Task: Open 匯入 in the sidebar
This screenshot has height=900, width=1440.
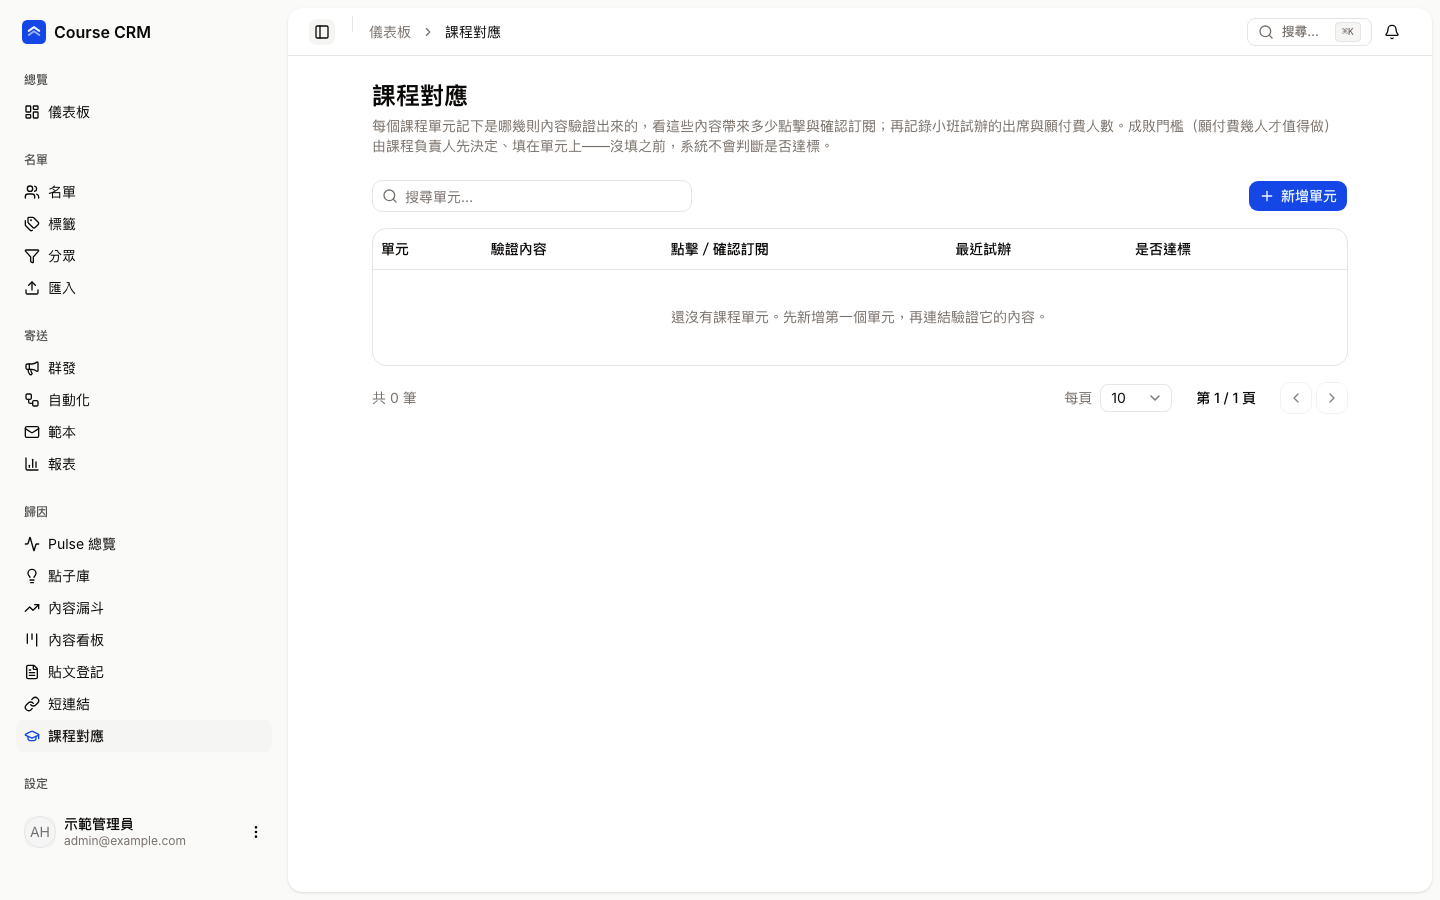Action: pyautogui.click(x=144, y=288)
